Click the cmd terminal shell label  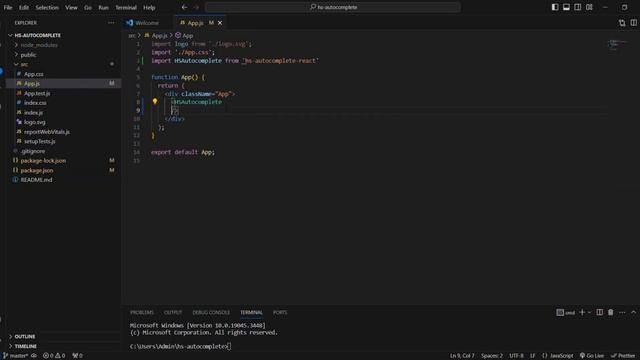click(566, 313)
